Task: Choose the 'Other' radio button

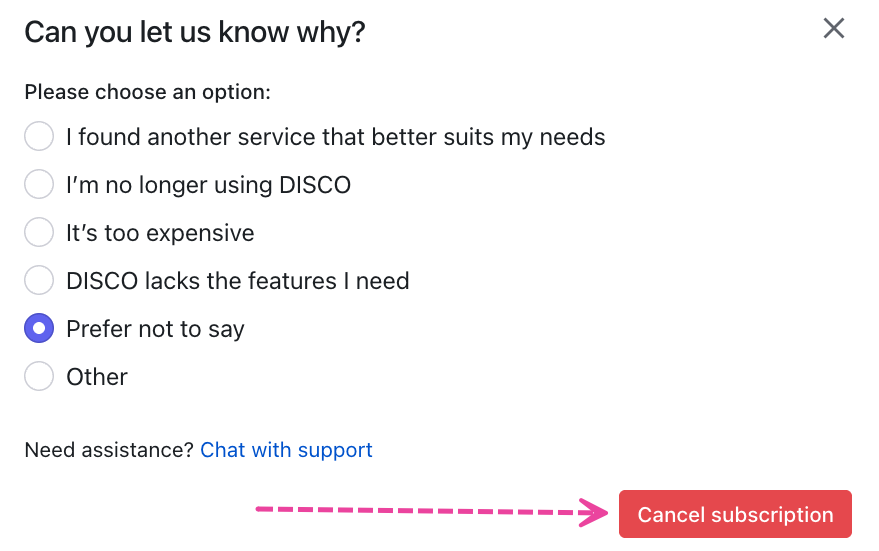Action: click(x=39, y=376)
